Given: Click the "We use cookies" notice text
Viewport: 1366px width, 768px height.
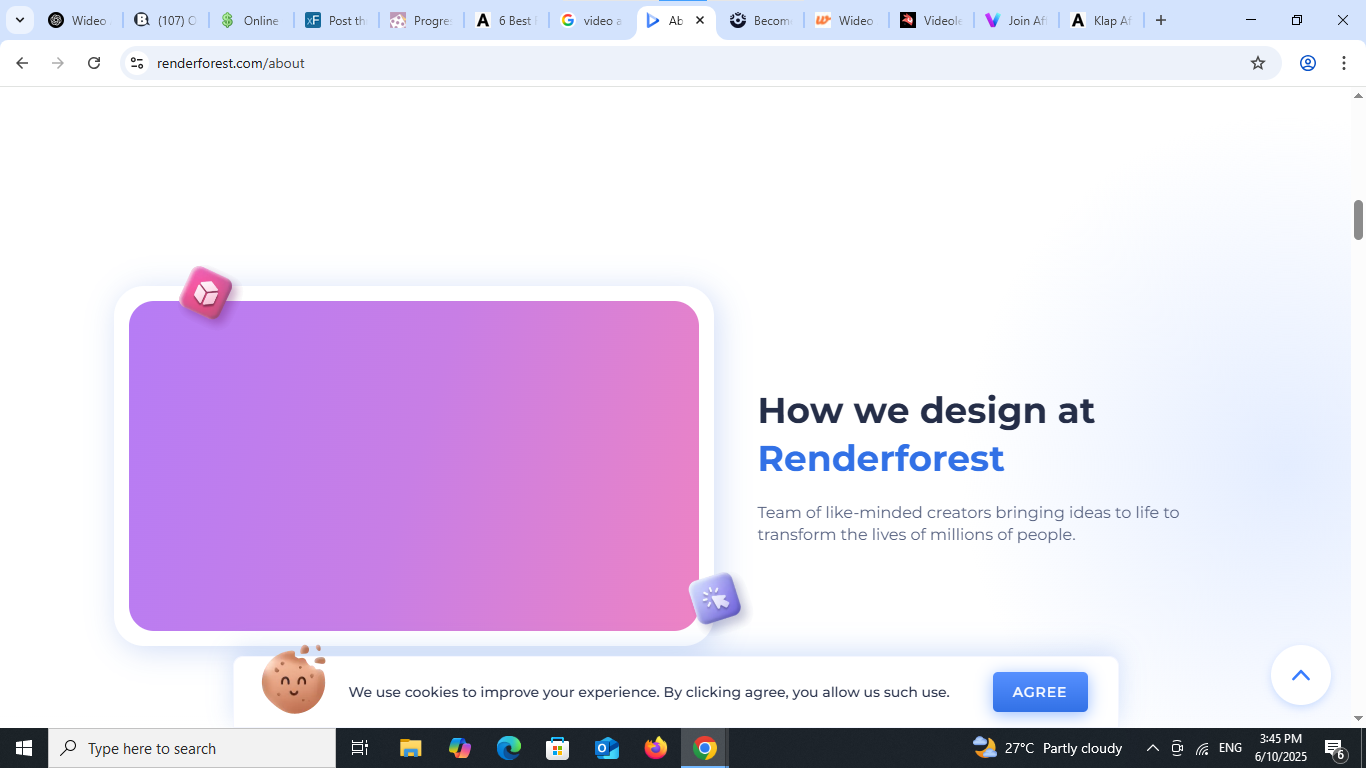Looking at the screenshot, I should (649, 692).
